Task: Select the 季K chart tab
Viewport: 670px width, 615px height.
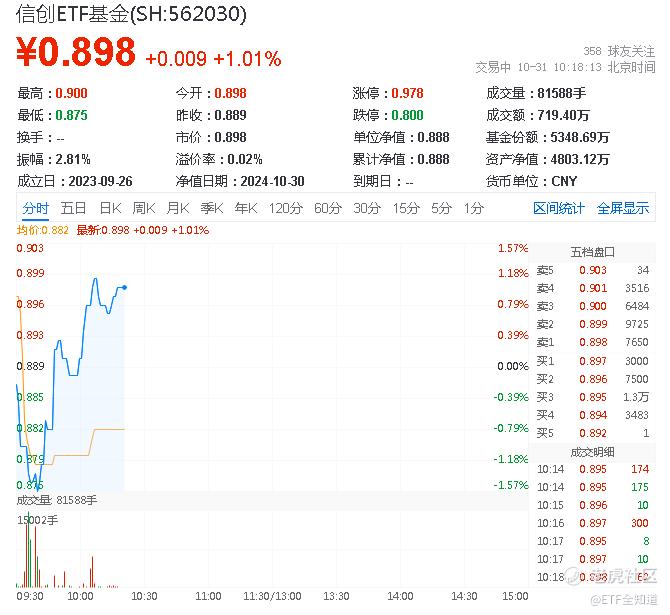Action: [211, 208]
